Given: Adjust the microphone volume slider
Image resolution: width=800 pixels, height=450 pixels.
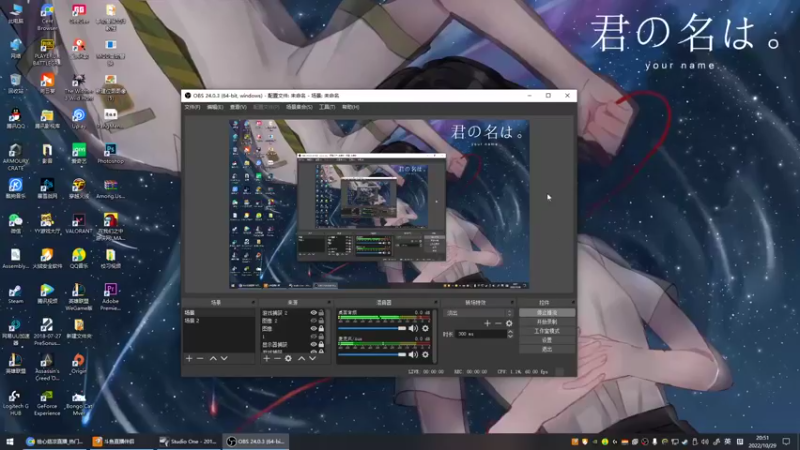Looking at the screenshot, I should pos(372,354).
